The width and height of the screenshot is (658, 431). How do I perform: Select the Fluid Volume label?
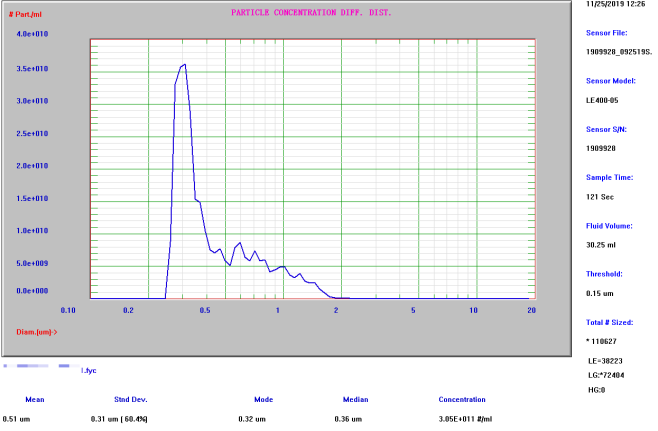point(611,225)
